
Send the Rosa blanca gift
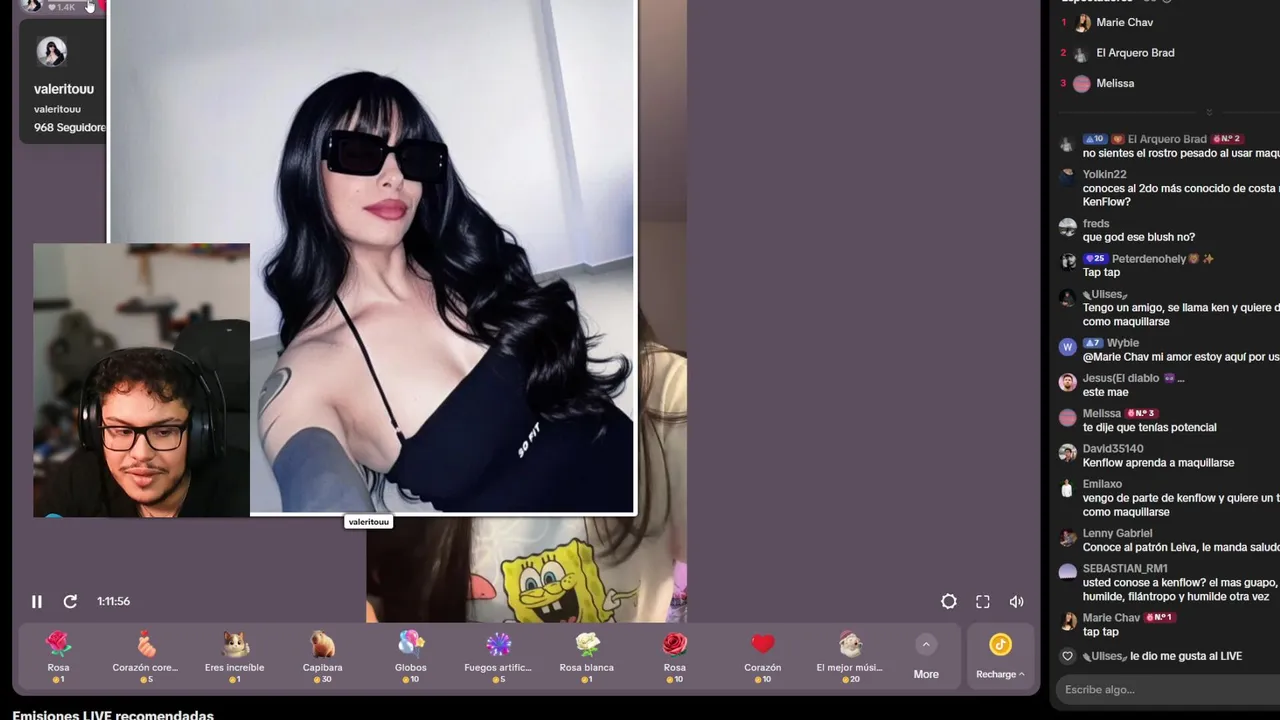tap(587, 657)
